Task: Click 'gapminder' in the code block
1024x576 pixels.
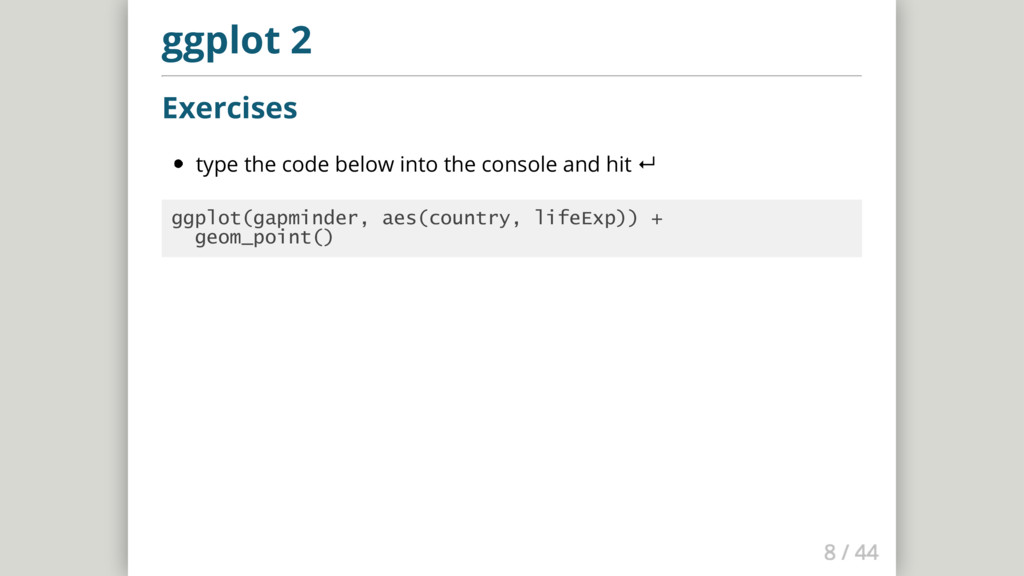Action: [x=303, y=218]
